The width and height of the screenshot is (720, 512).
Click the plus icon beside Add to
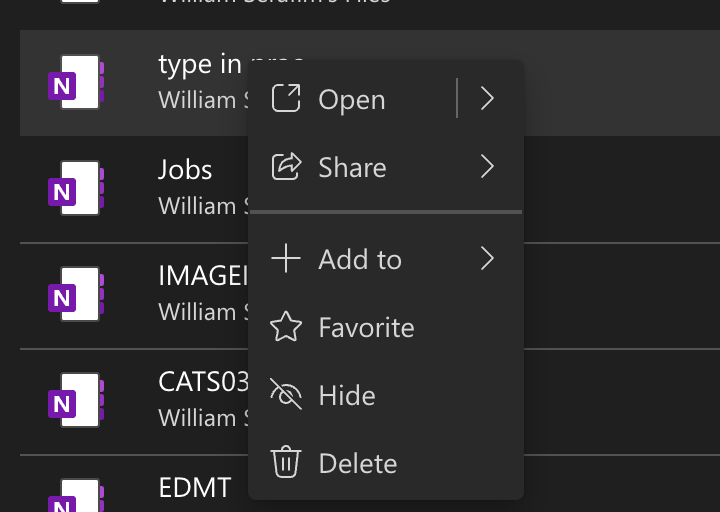coord(286,259)
